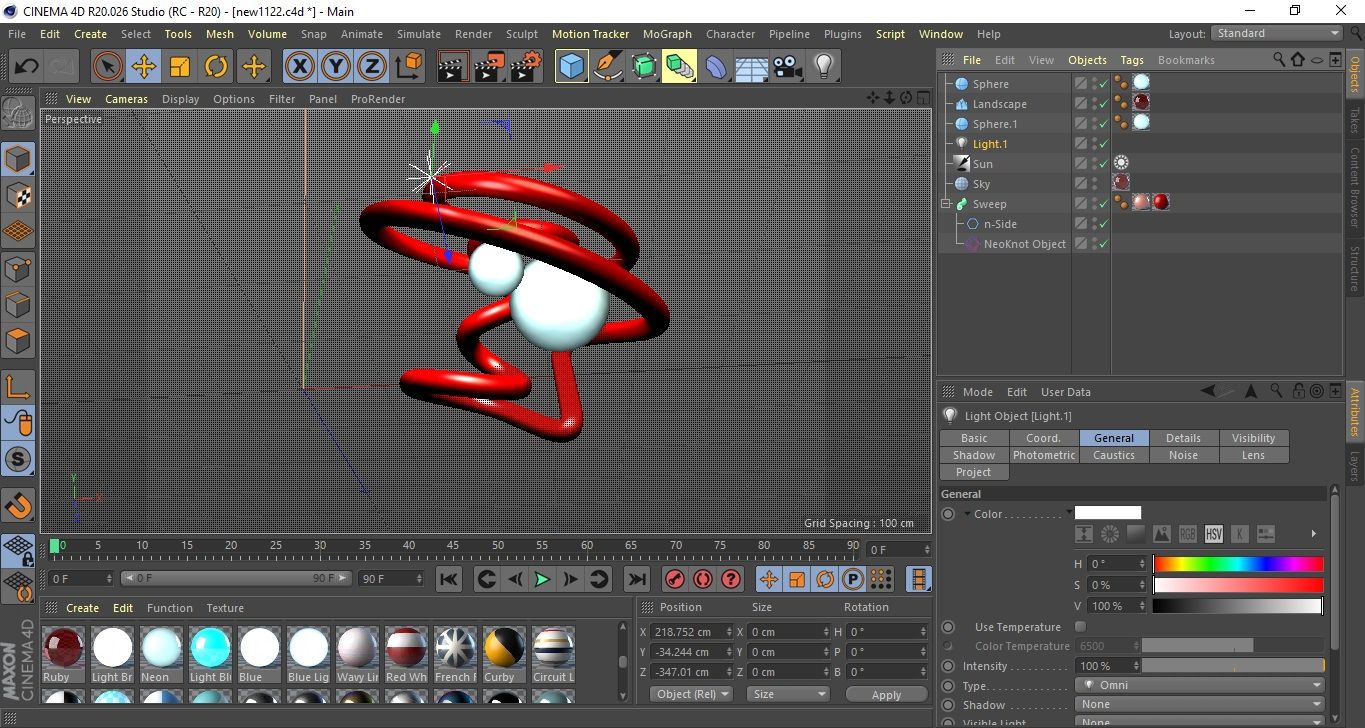
Task: Switch to the Details tab
Action: (1183, 438)
